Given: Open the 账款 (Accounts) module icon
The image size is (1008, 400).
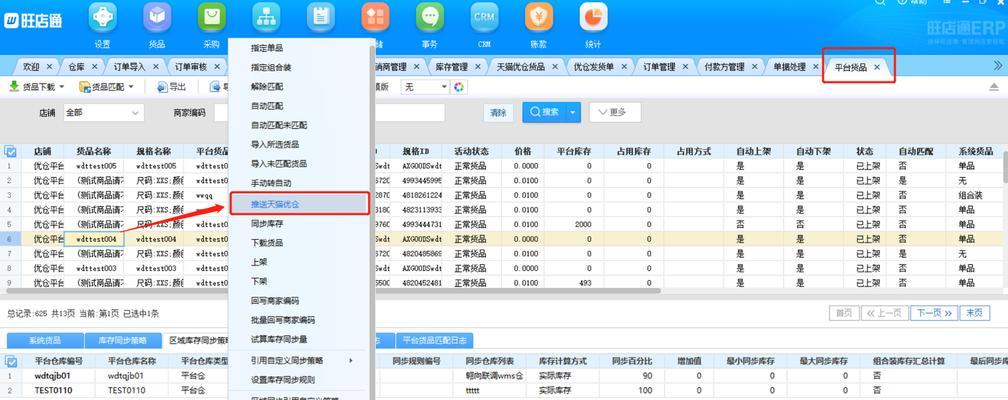Looking at the screenshot, I should pyautogui.click(x=539, y=17).
